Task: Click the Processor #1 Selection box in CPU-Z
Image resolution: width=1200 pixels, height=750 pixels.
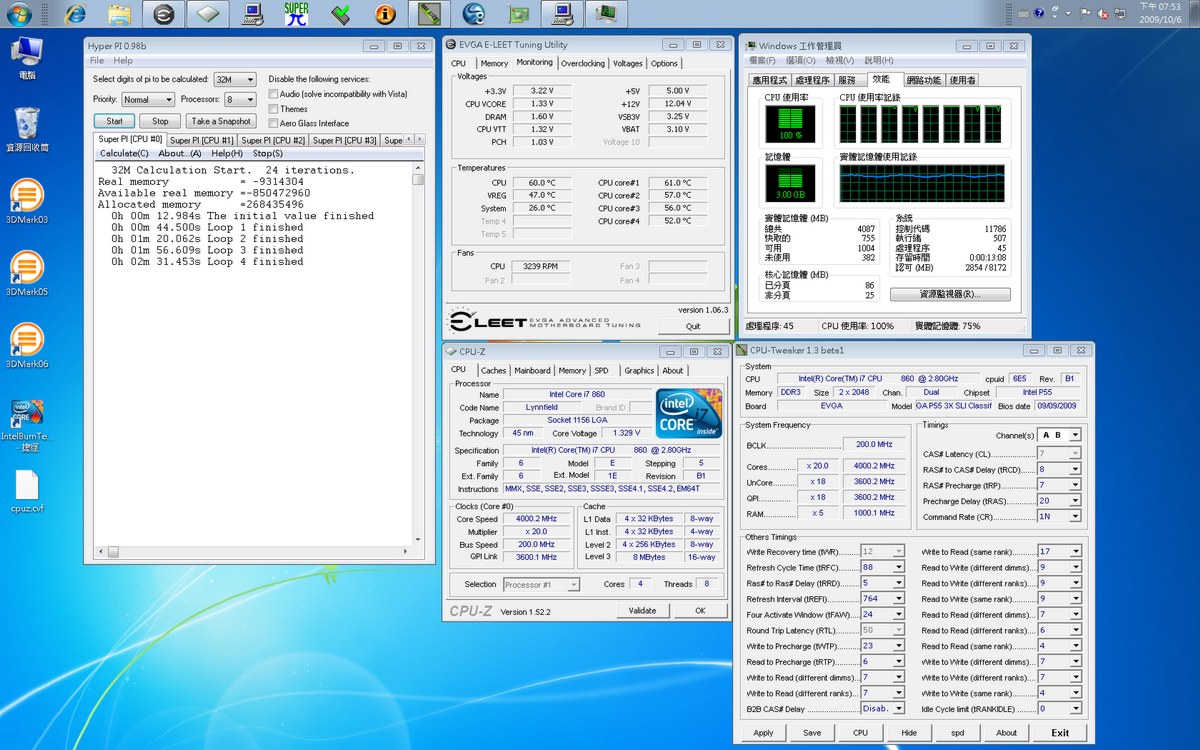Action: pyautogui.click(x=541, y=584)
